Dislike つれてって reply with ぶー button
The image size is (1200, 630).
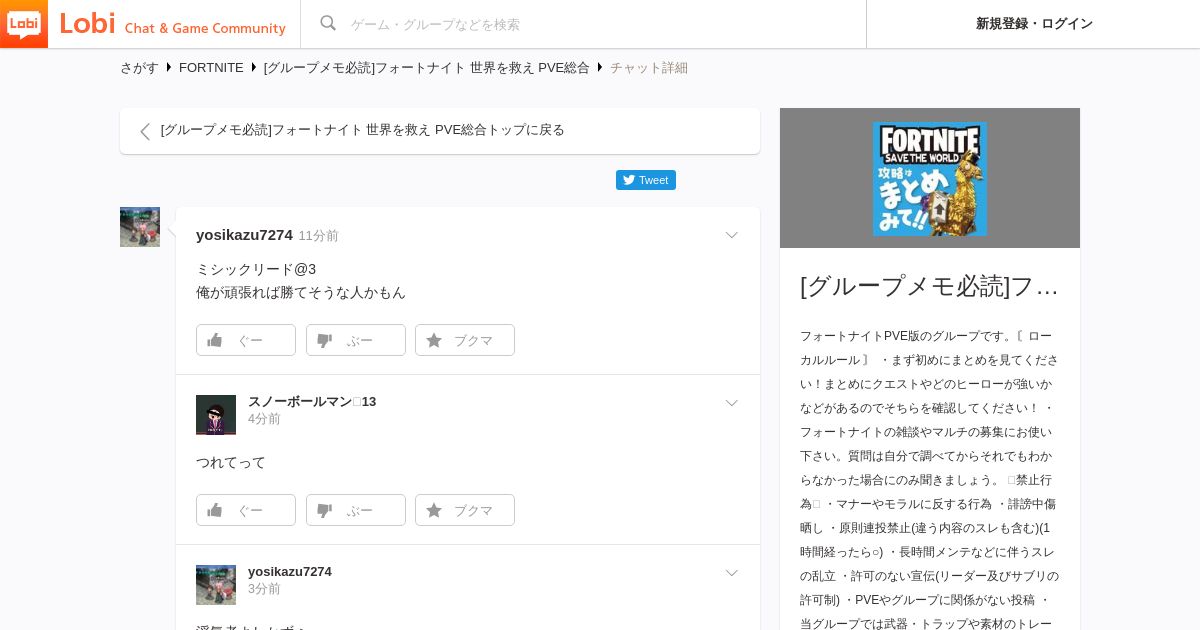tap(356, 510)
